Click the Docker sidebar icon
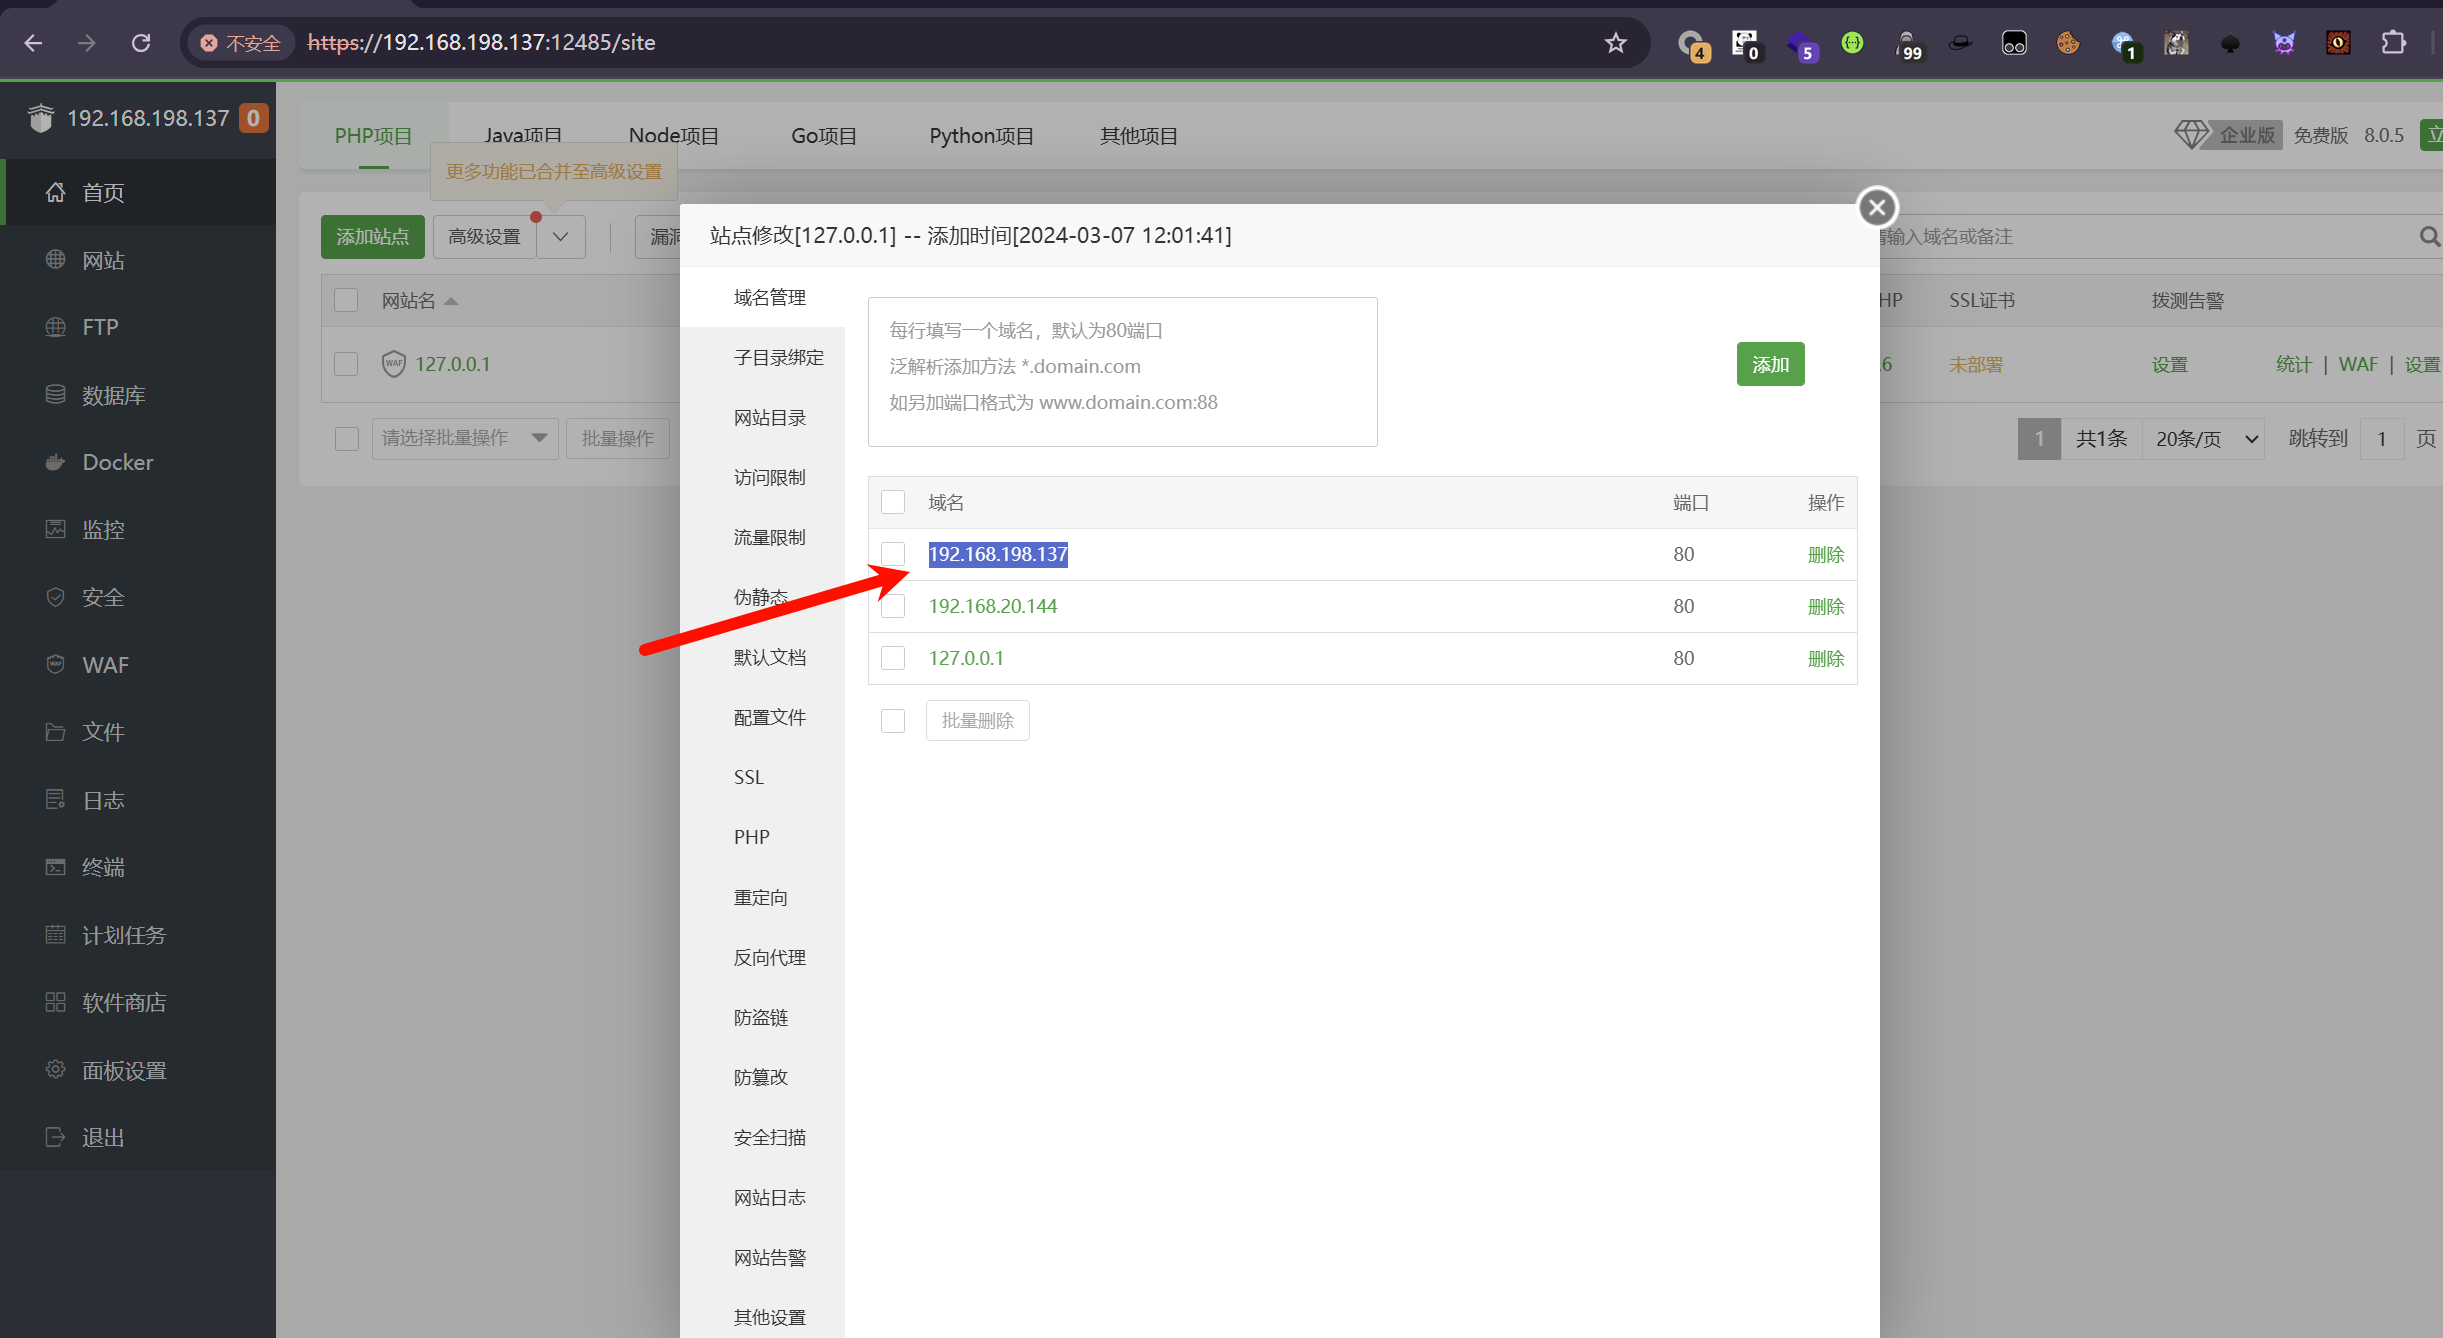2443x1338 pixels. click(x=56, y=462)
